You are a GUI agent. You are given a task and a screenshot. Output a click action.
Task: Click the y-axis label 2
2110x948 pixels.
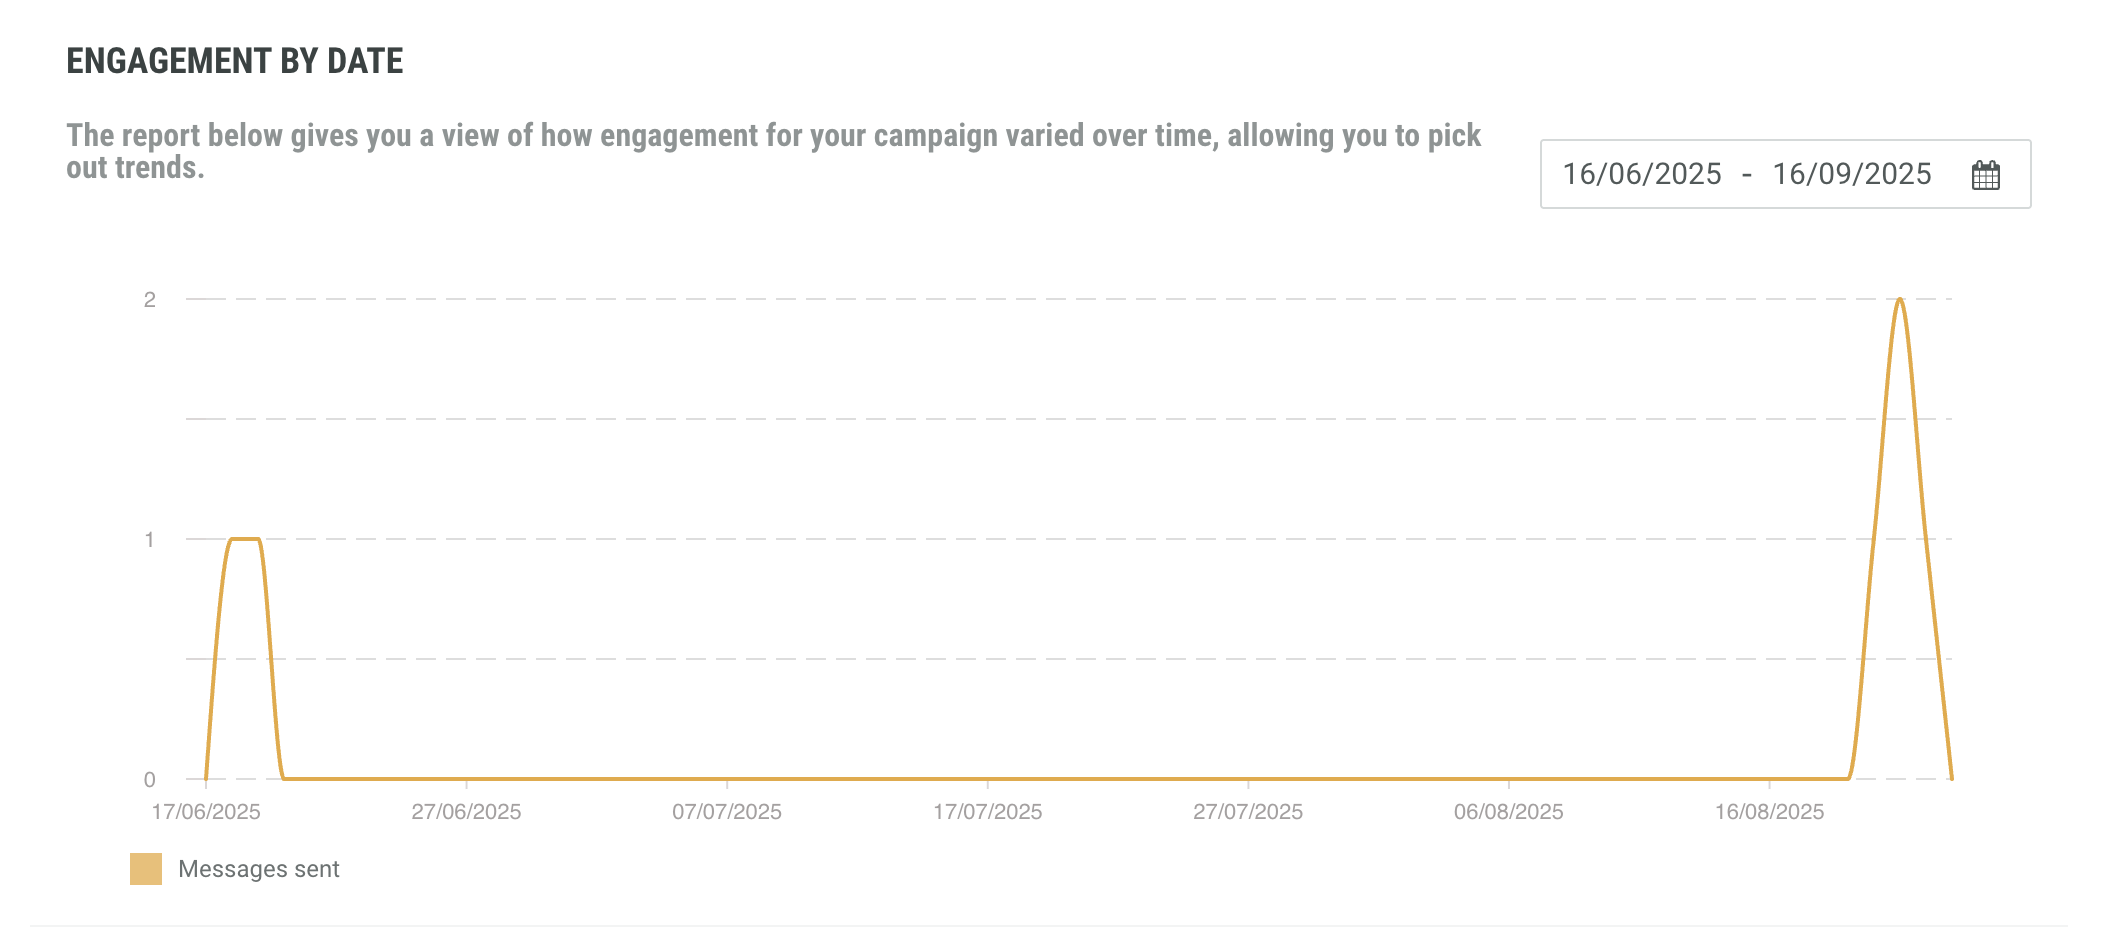150,299
